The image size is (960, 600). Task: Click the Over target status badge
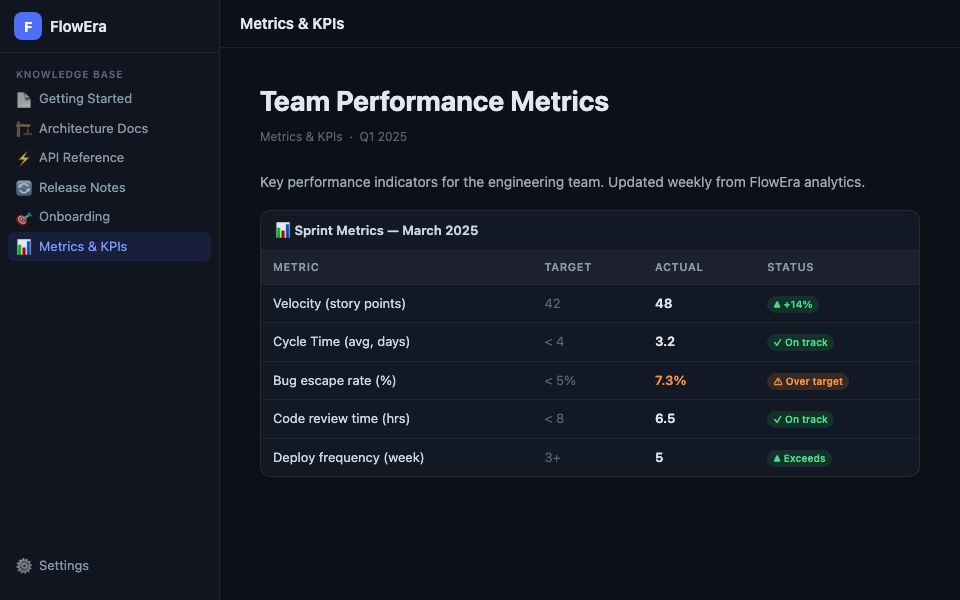point(807,381)
